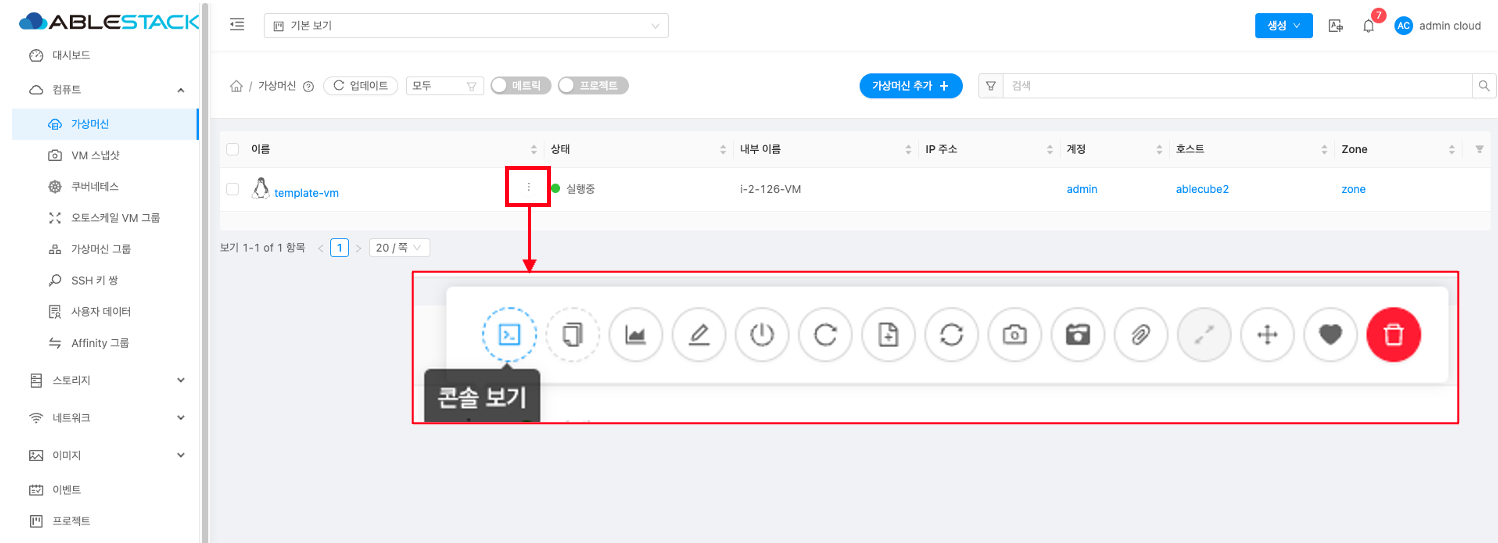The image size is (1498, 543).
Task: Collapse sidebar with the menu-fold icon
Action: (237, 25)
